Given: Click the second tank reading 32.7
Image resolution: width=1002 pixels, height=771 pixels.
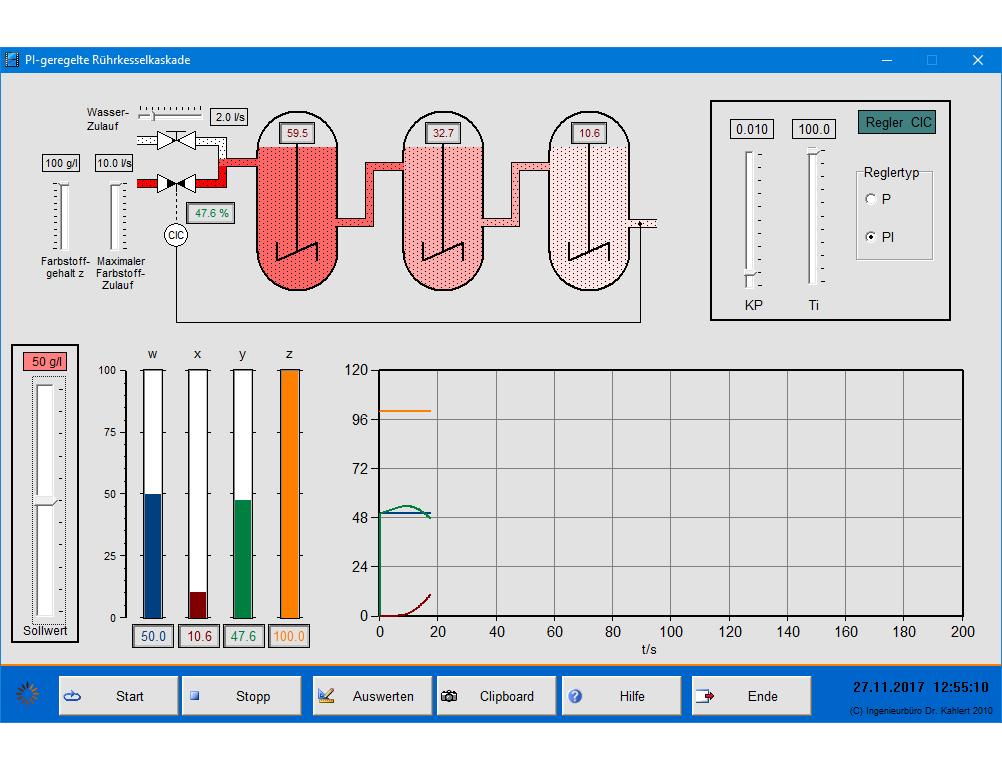Looking at the screenshot, I should point(443,133).
